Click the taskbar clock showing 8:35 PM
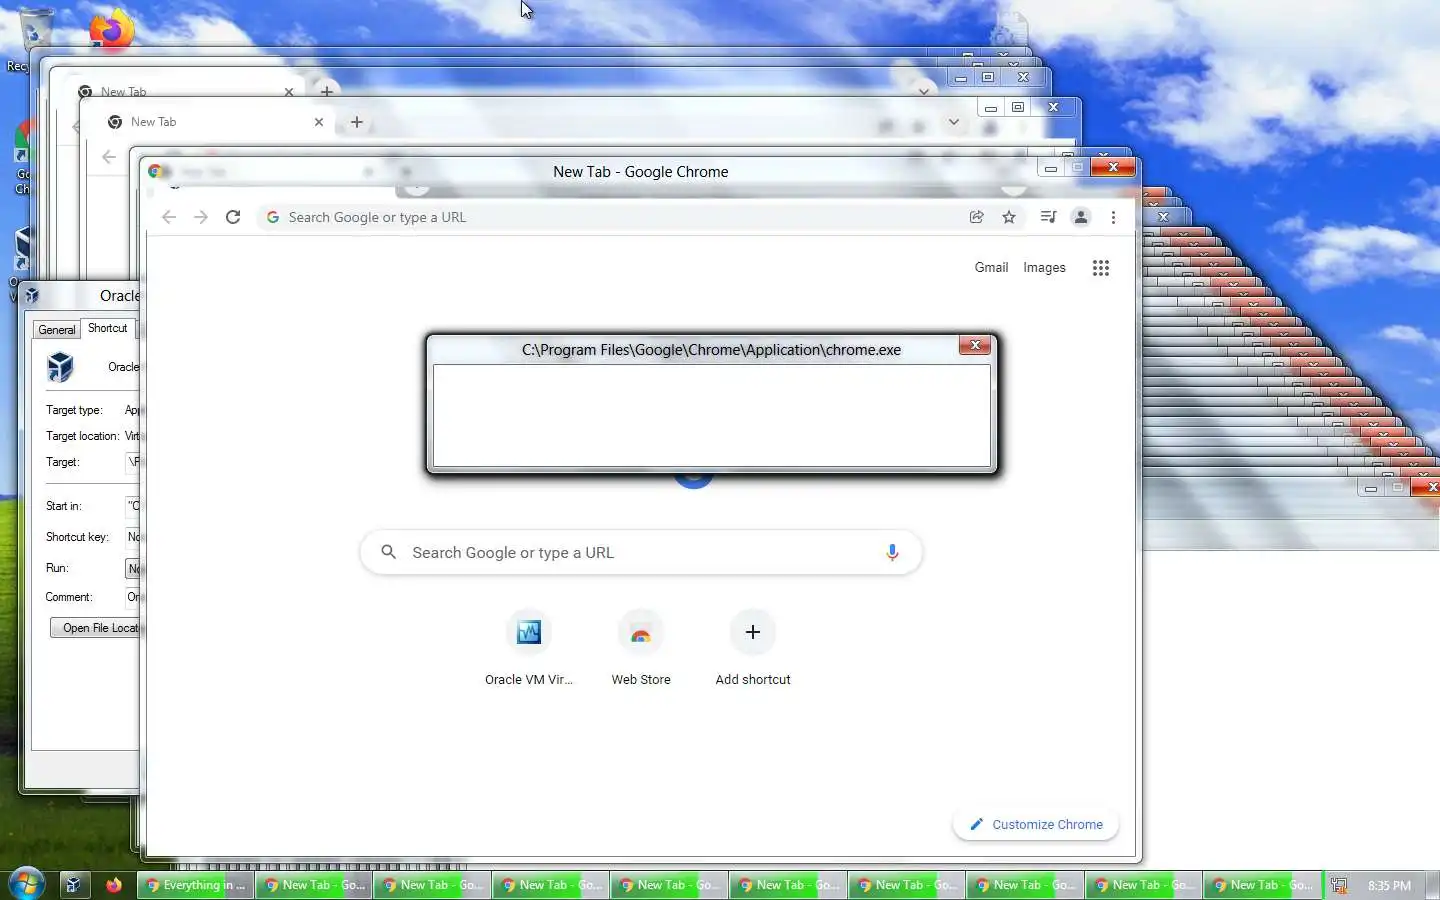 click(1389, 885)
